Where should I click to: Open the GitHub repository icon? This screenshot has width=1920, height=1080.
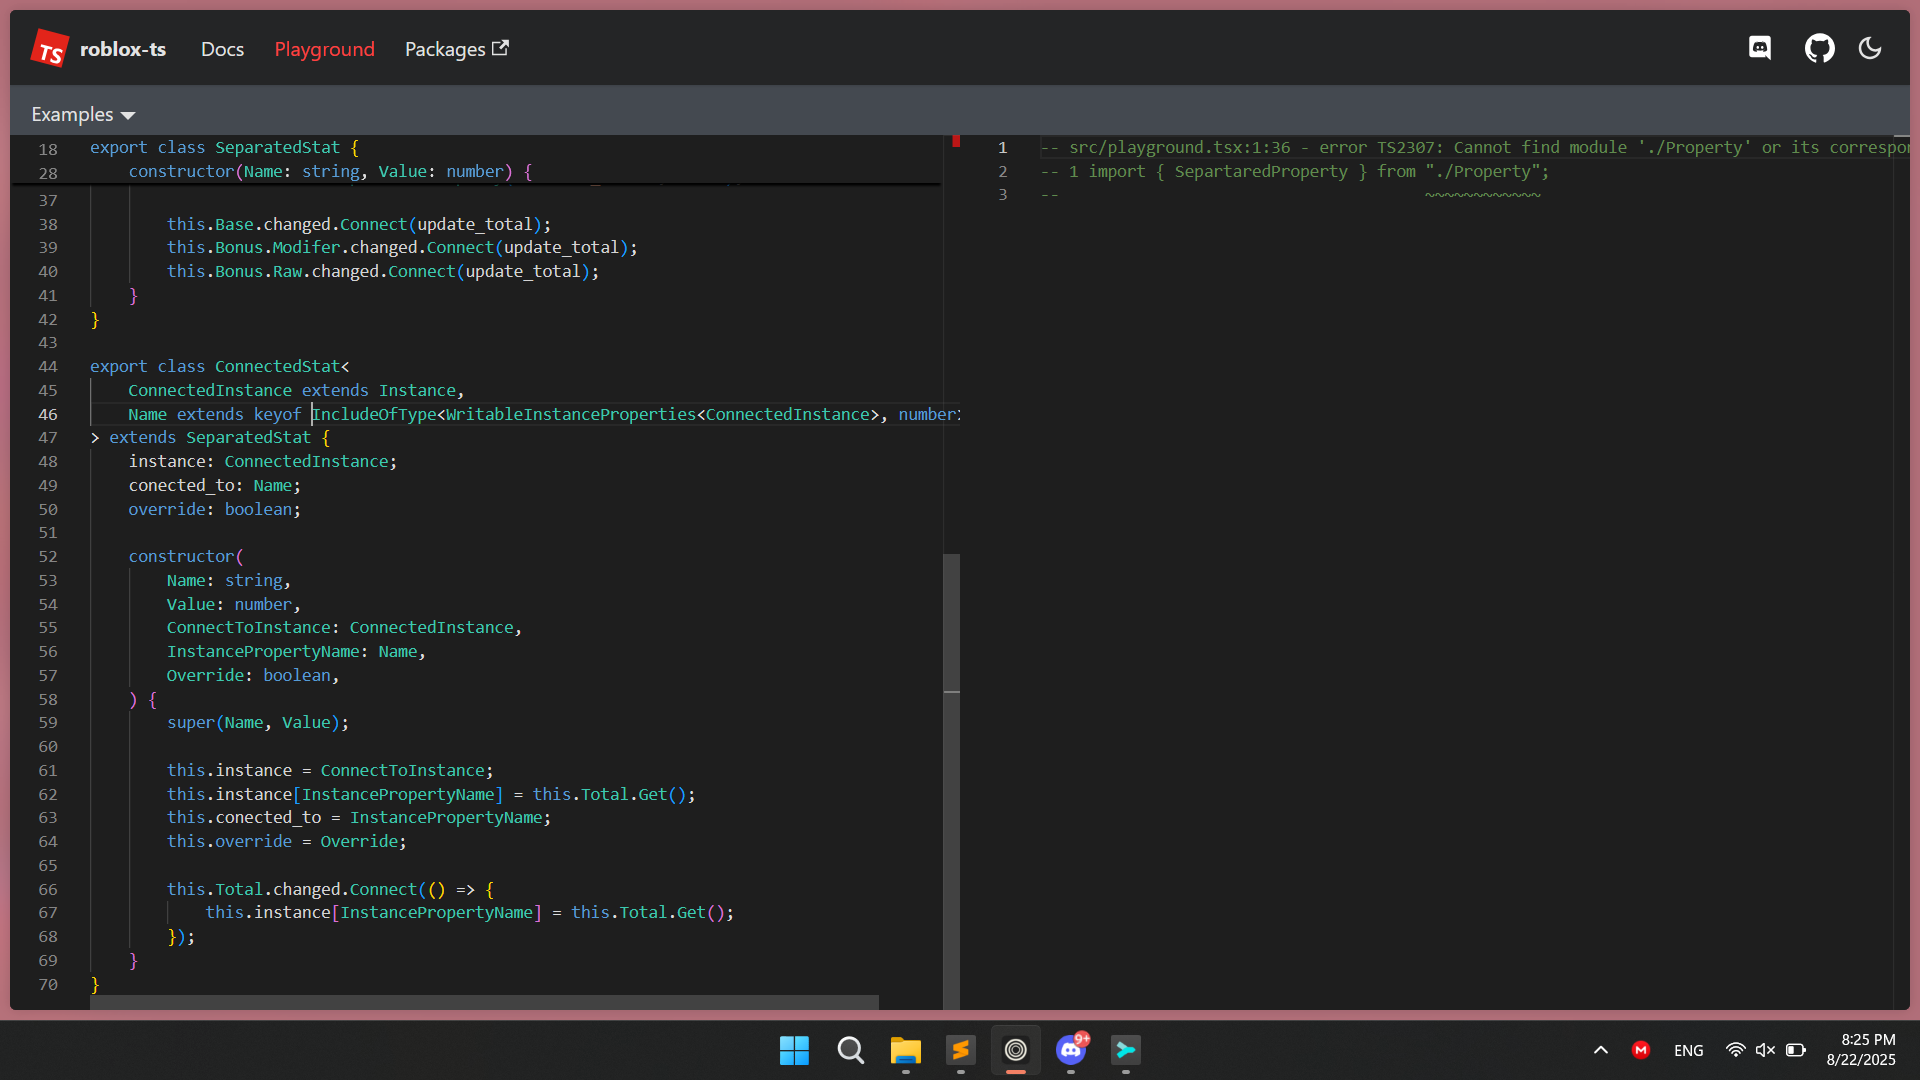[x=1819, y=48]
